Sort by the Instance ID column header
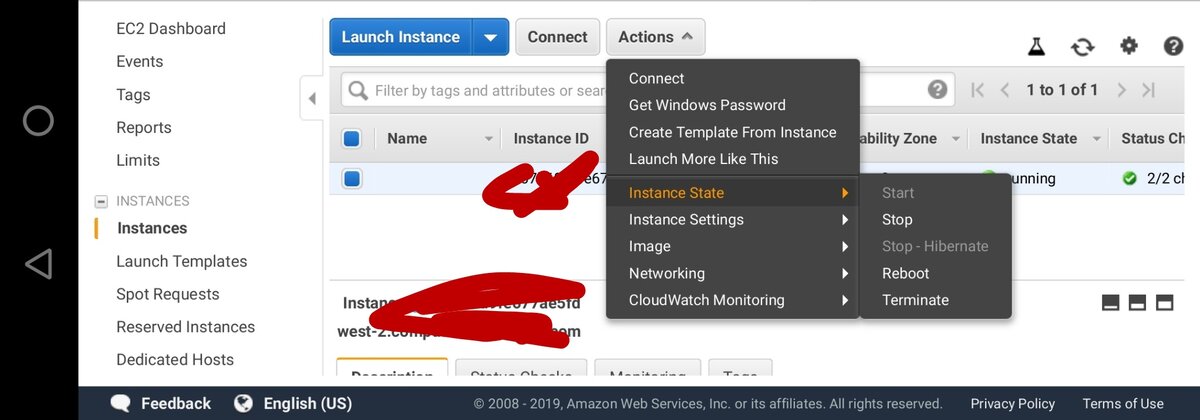This screenshot has height=420, width=1200. (x=551, y=139)
